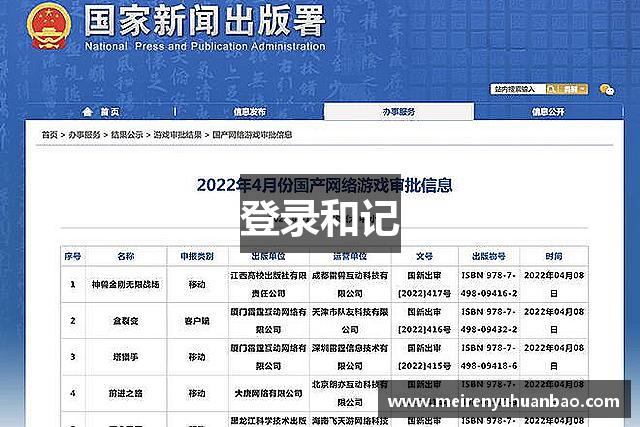The image size is (640, 427).
Task: Click the date cell in the 塔猎手 row
Action: point(554,357)
